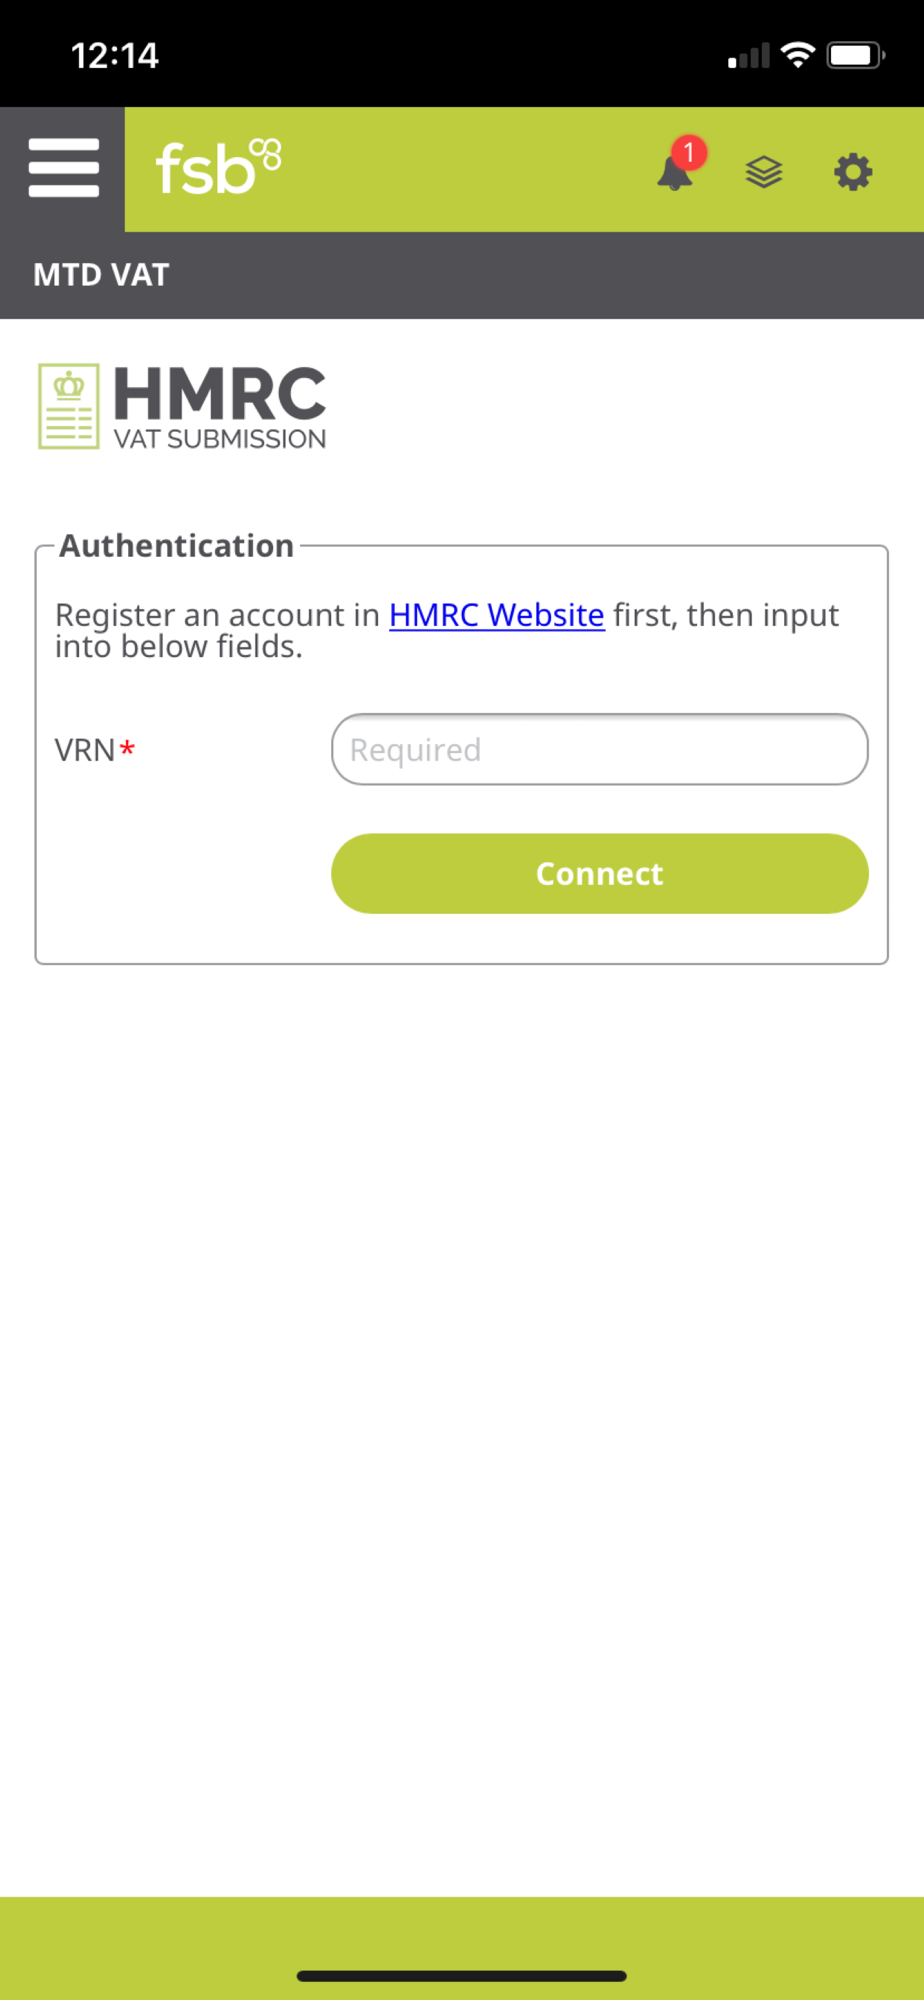
Task: Tap the fsb logo
Action: (x=218, y=167)
